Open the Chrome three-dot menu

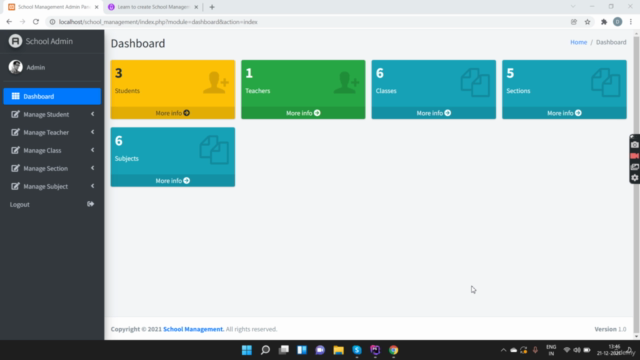click(631, 22)
